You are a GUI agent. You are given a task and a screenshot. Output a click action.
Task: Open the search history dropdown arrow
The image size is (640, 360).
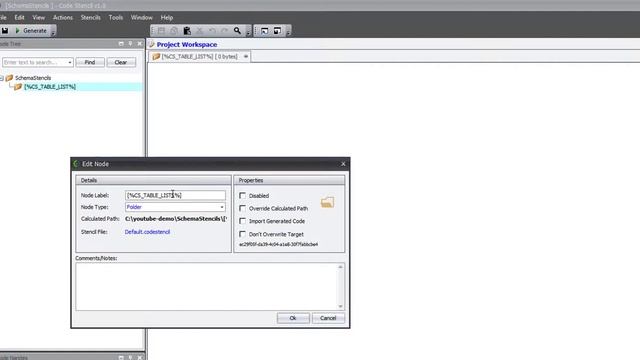click(70, 62)
